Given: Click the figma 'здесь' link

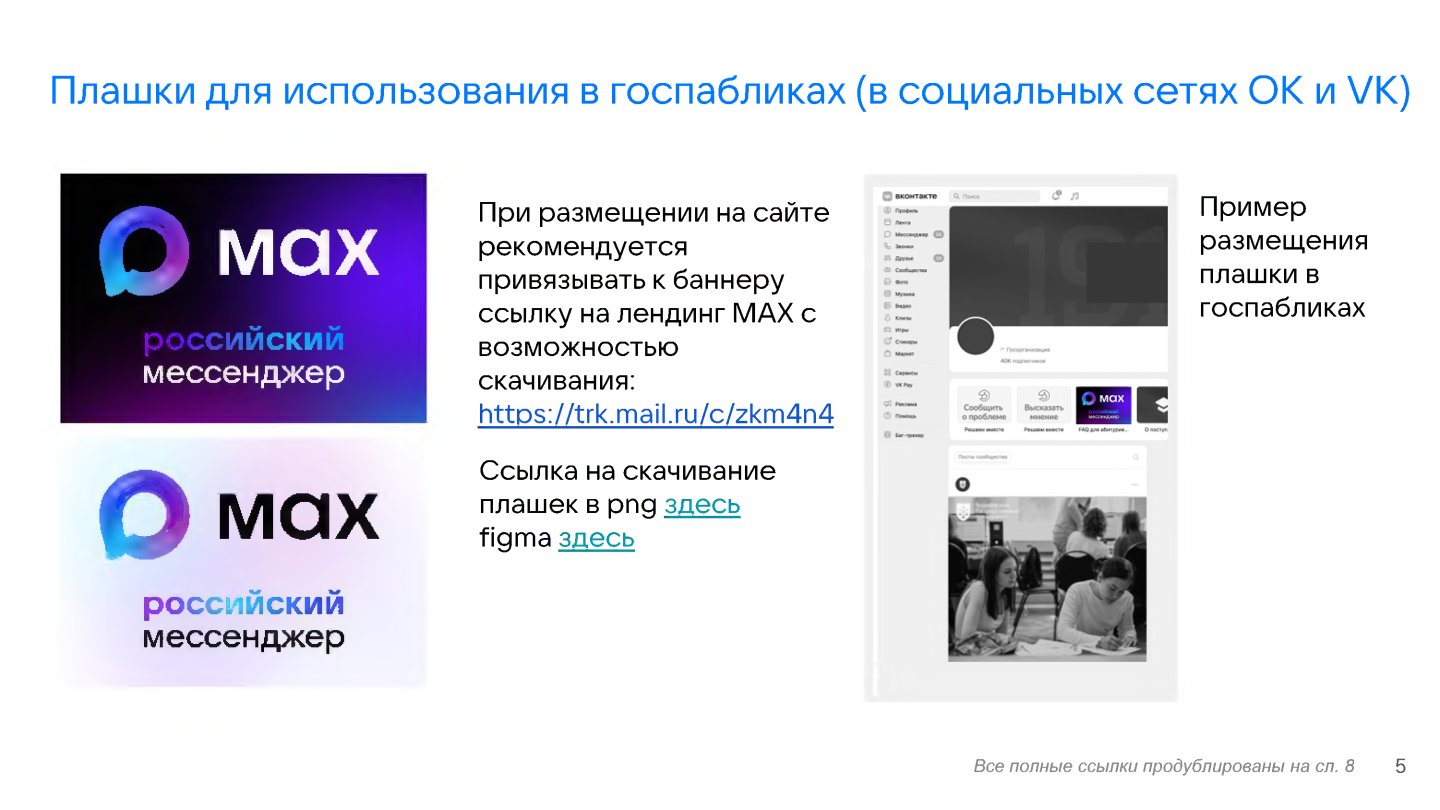Looking at the screenshot, I should (x=596, y=538).
